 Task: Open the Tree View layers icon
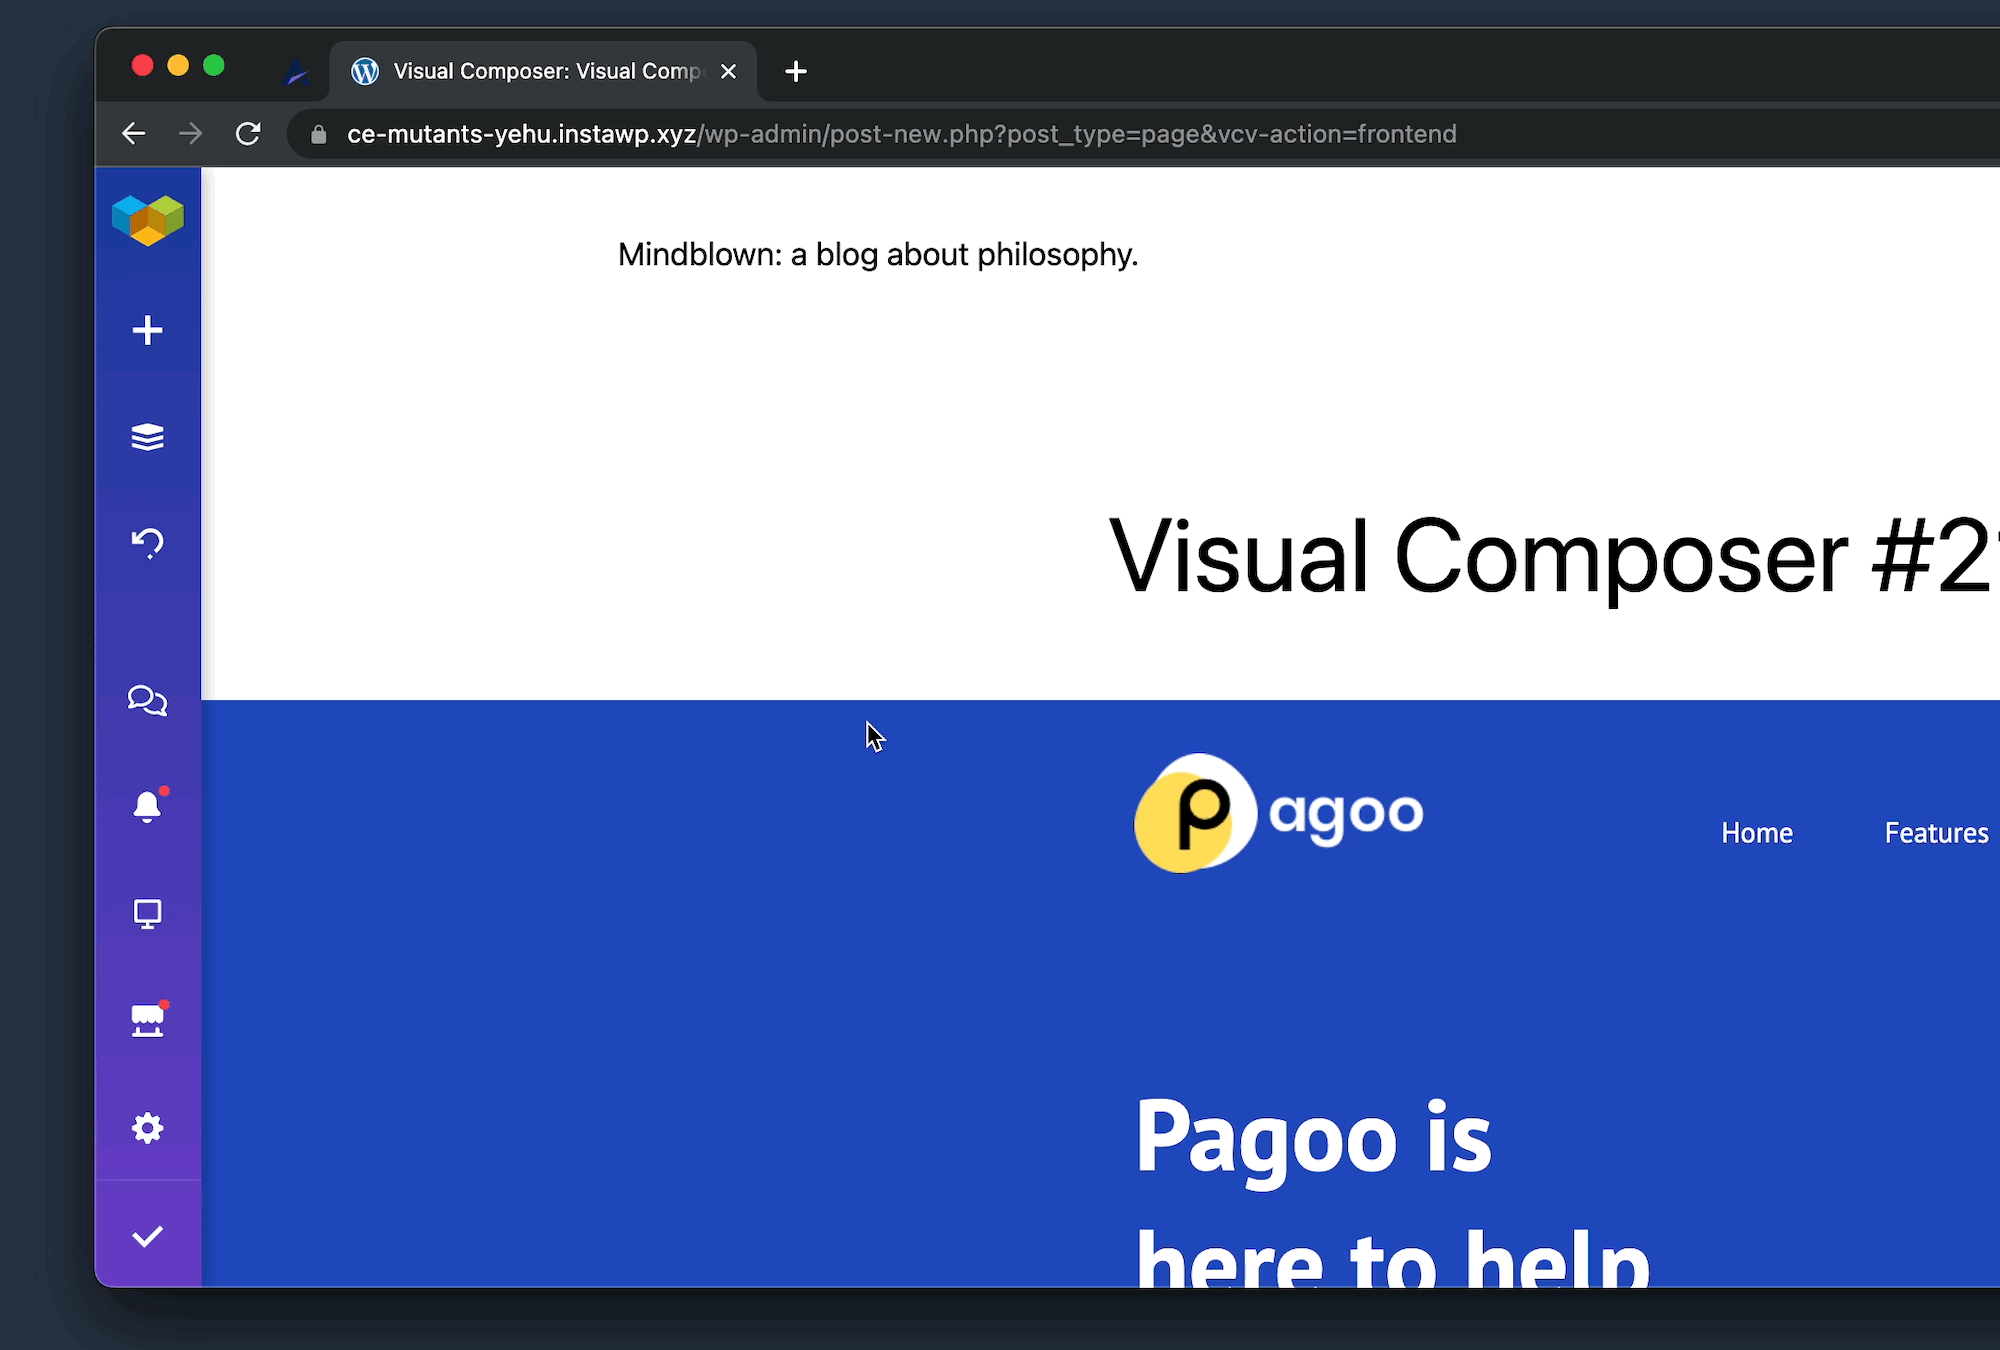(148, 437)
